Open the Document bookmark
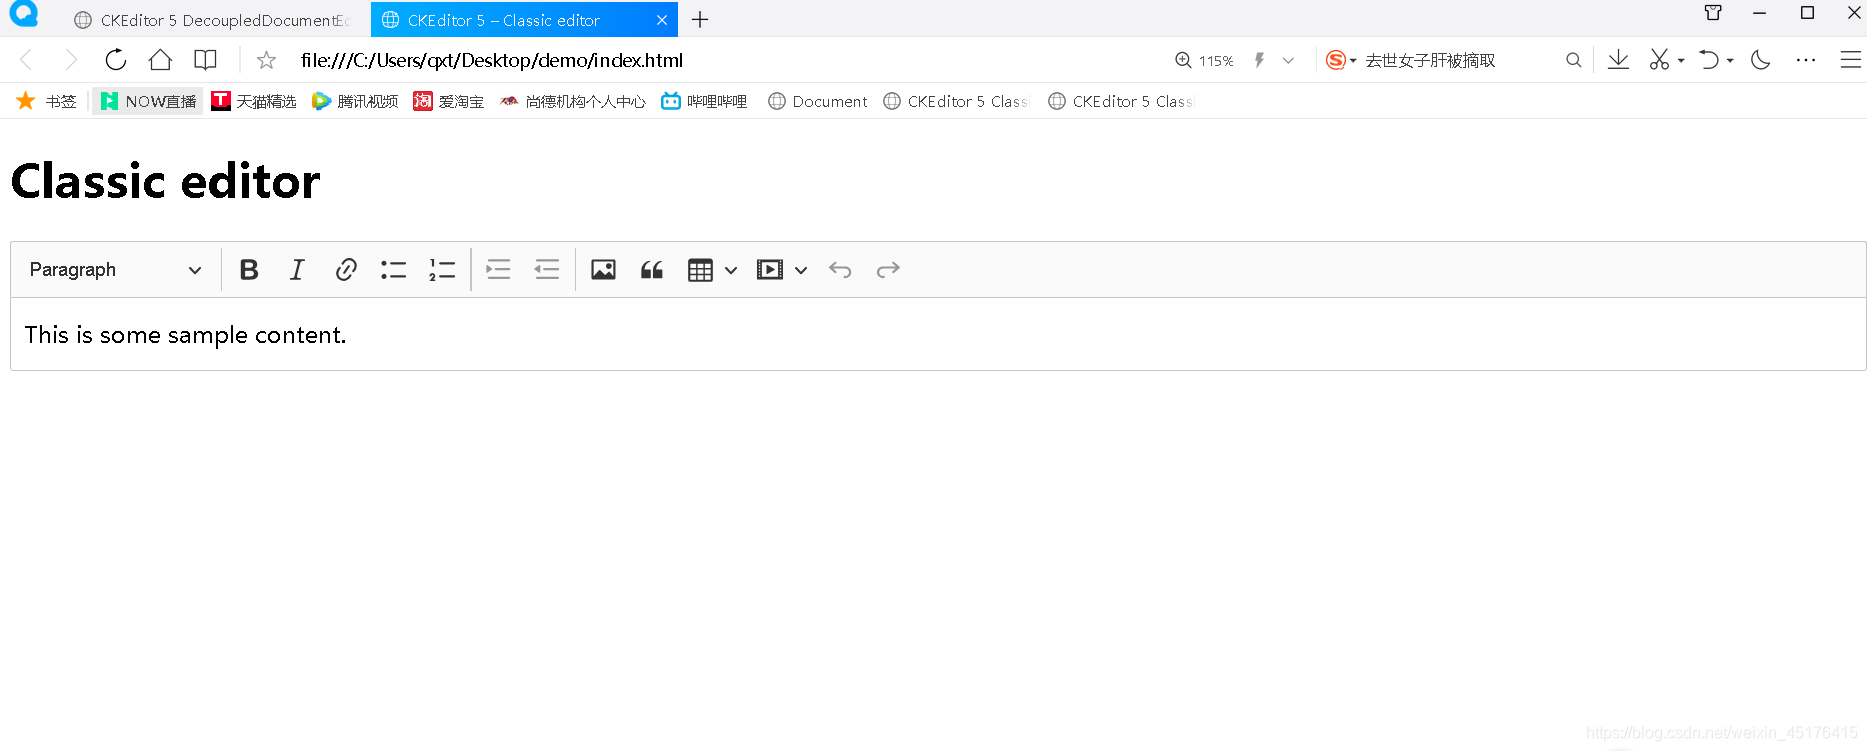The width and height of the screenshot is (1867, 751). [817, 101]
